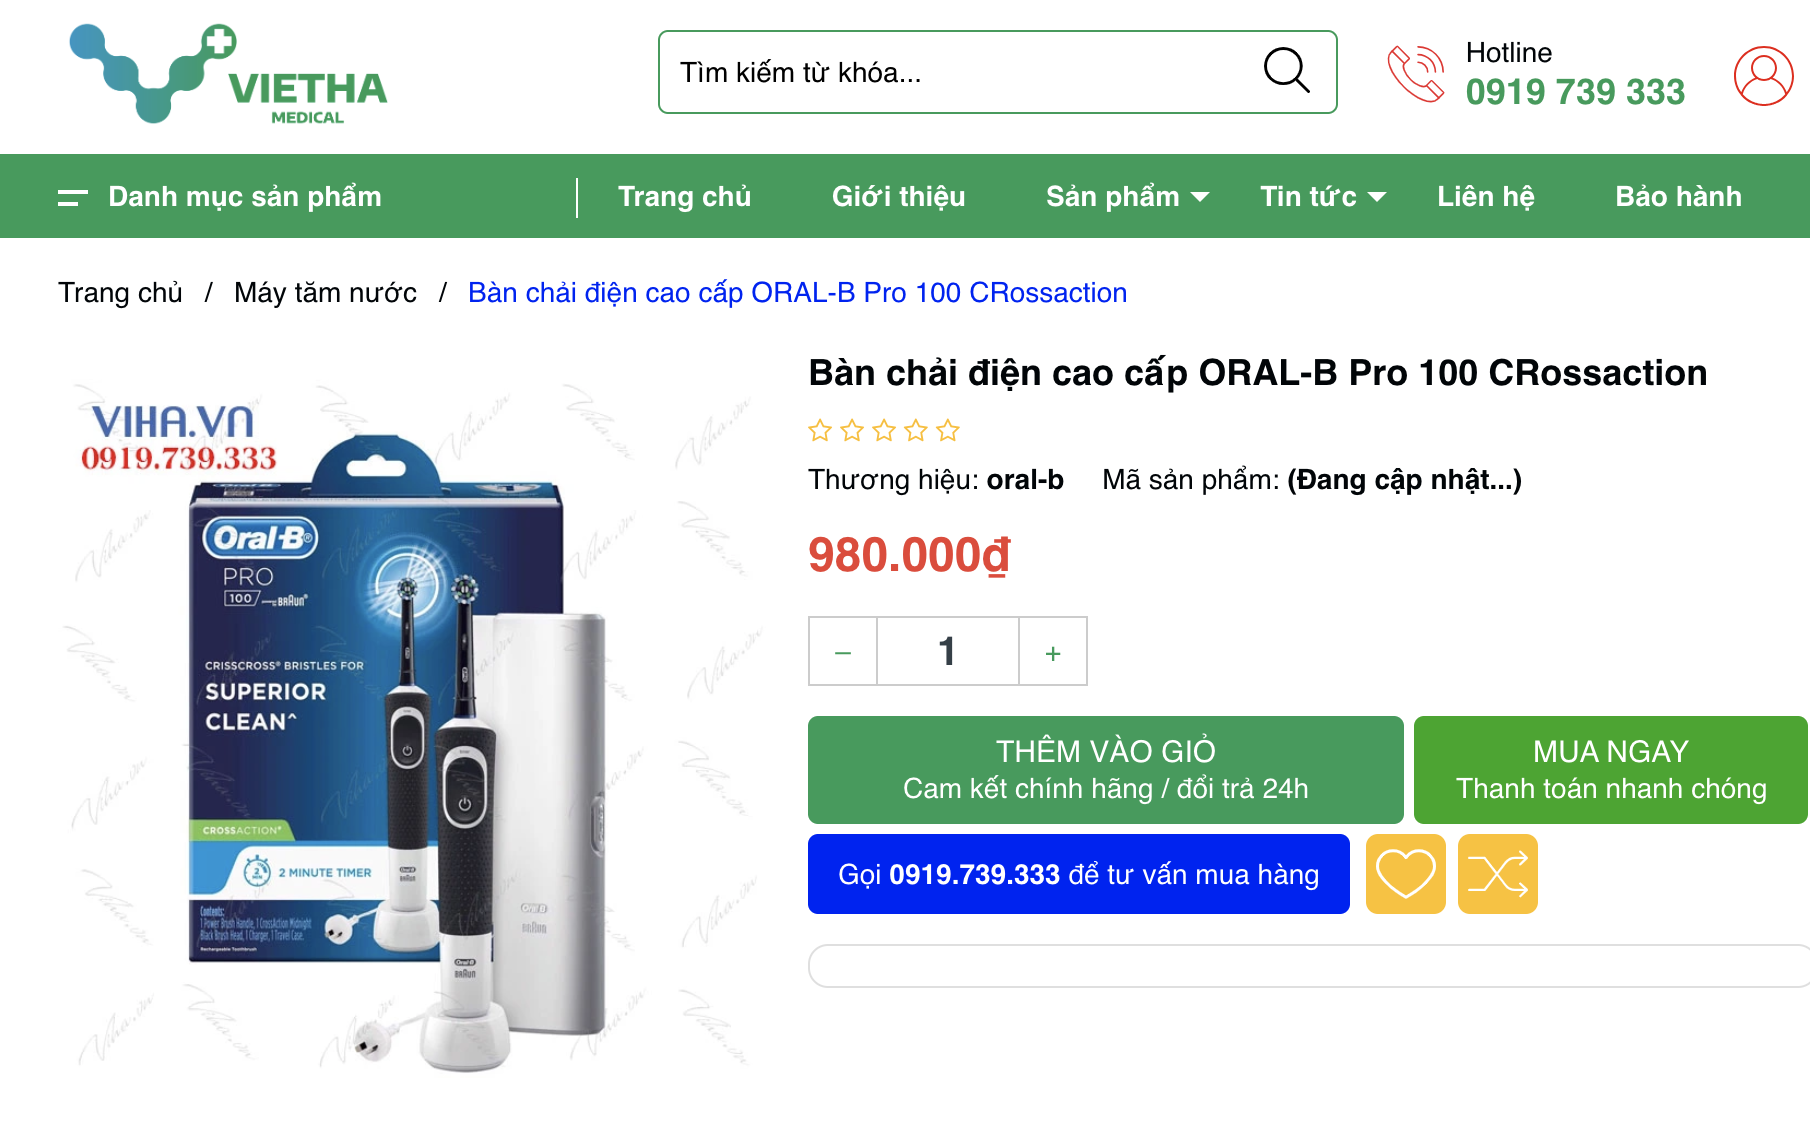The height and width of the screenshot is (1130, 1810).
Task: Add product to wishlist heart icon
Action: (x=1405, y=874)
